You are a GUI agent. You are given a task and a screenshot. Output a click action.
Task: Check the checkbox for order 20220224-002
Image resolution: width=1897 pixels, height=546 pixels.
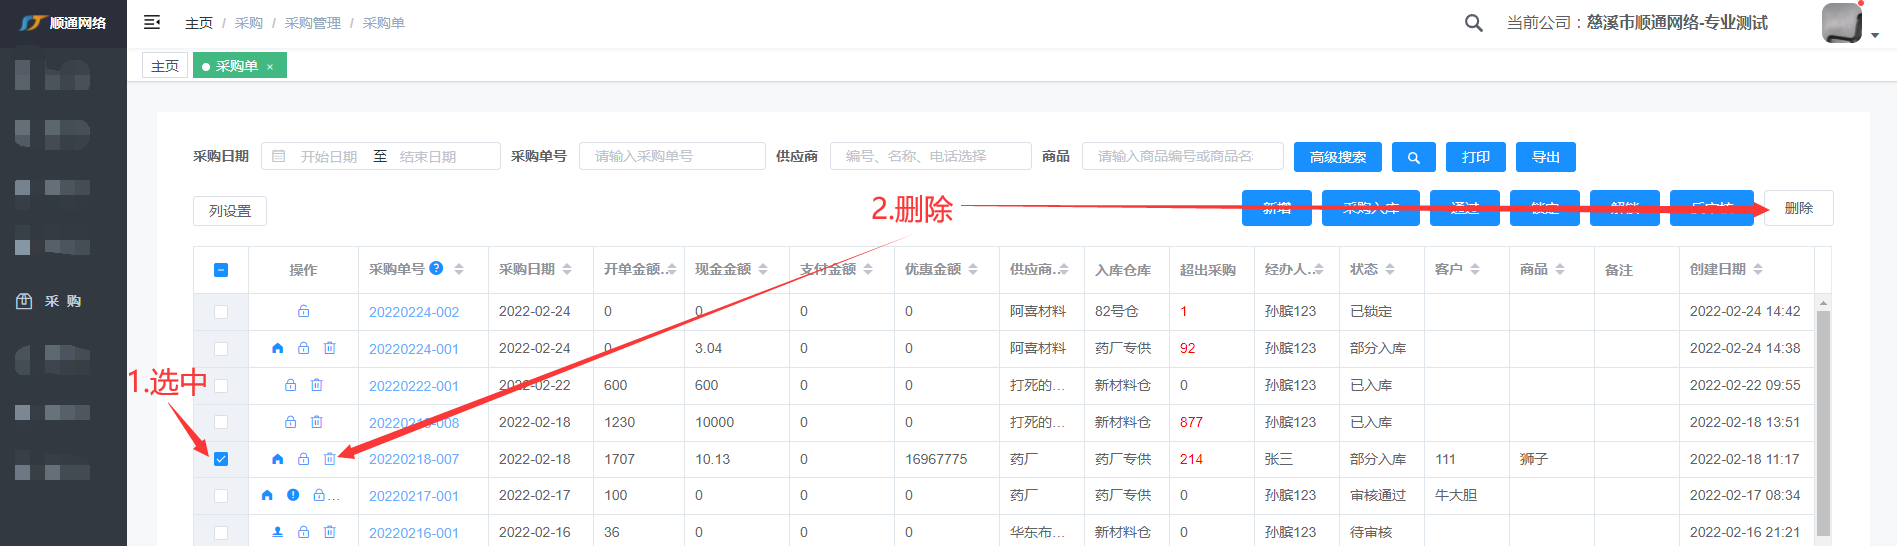click(x=221, y=312)
